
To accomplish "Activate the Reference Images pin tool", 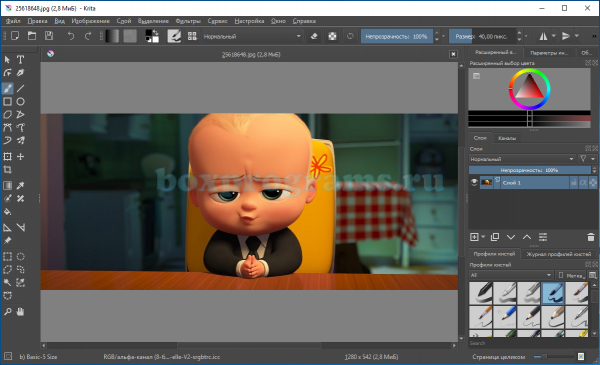I will click(7, 241).
